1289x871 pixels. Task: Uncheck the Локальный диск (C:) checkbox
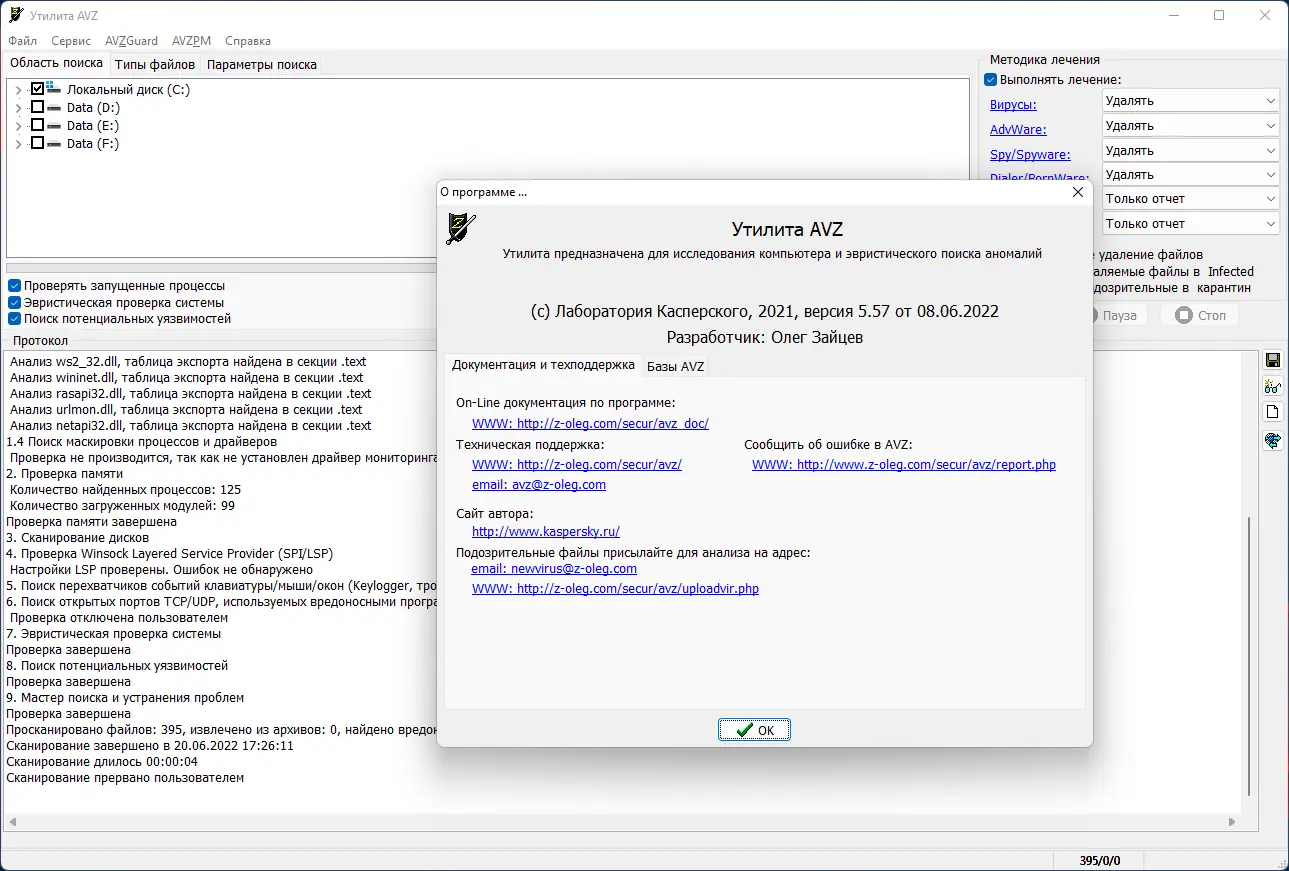pos(38,89)
